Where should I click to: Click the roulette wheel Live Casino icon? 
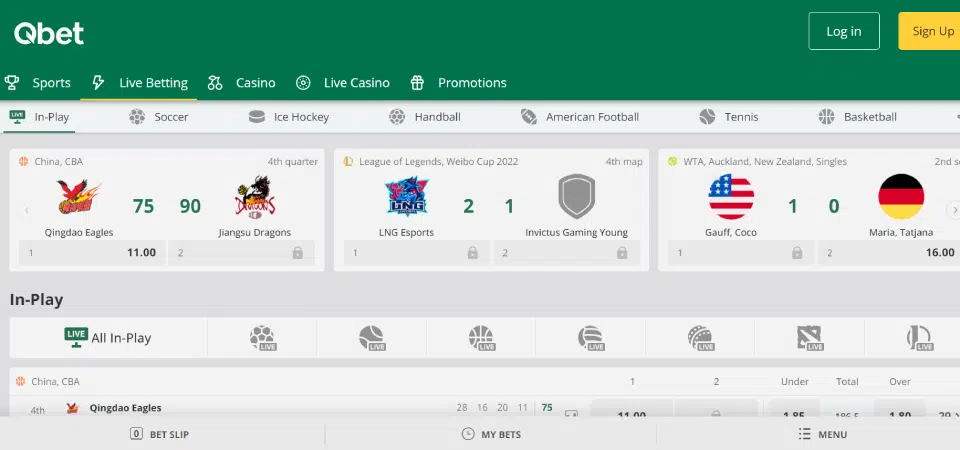click(x=303, y=83)
